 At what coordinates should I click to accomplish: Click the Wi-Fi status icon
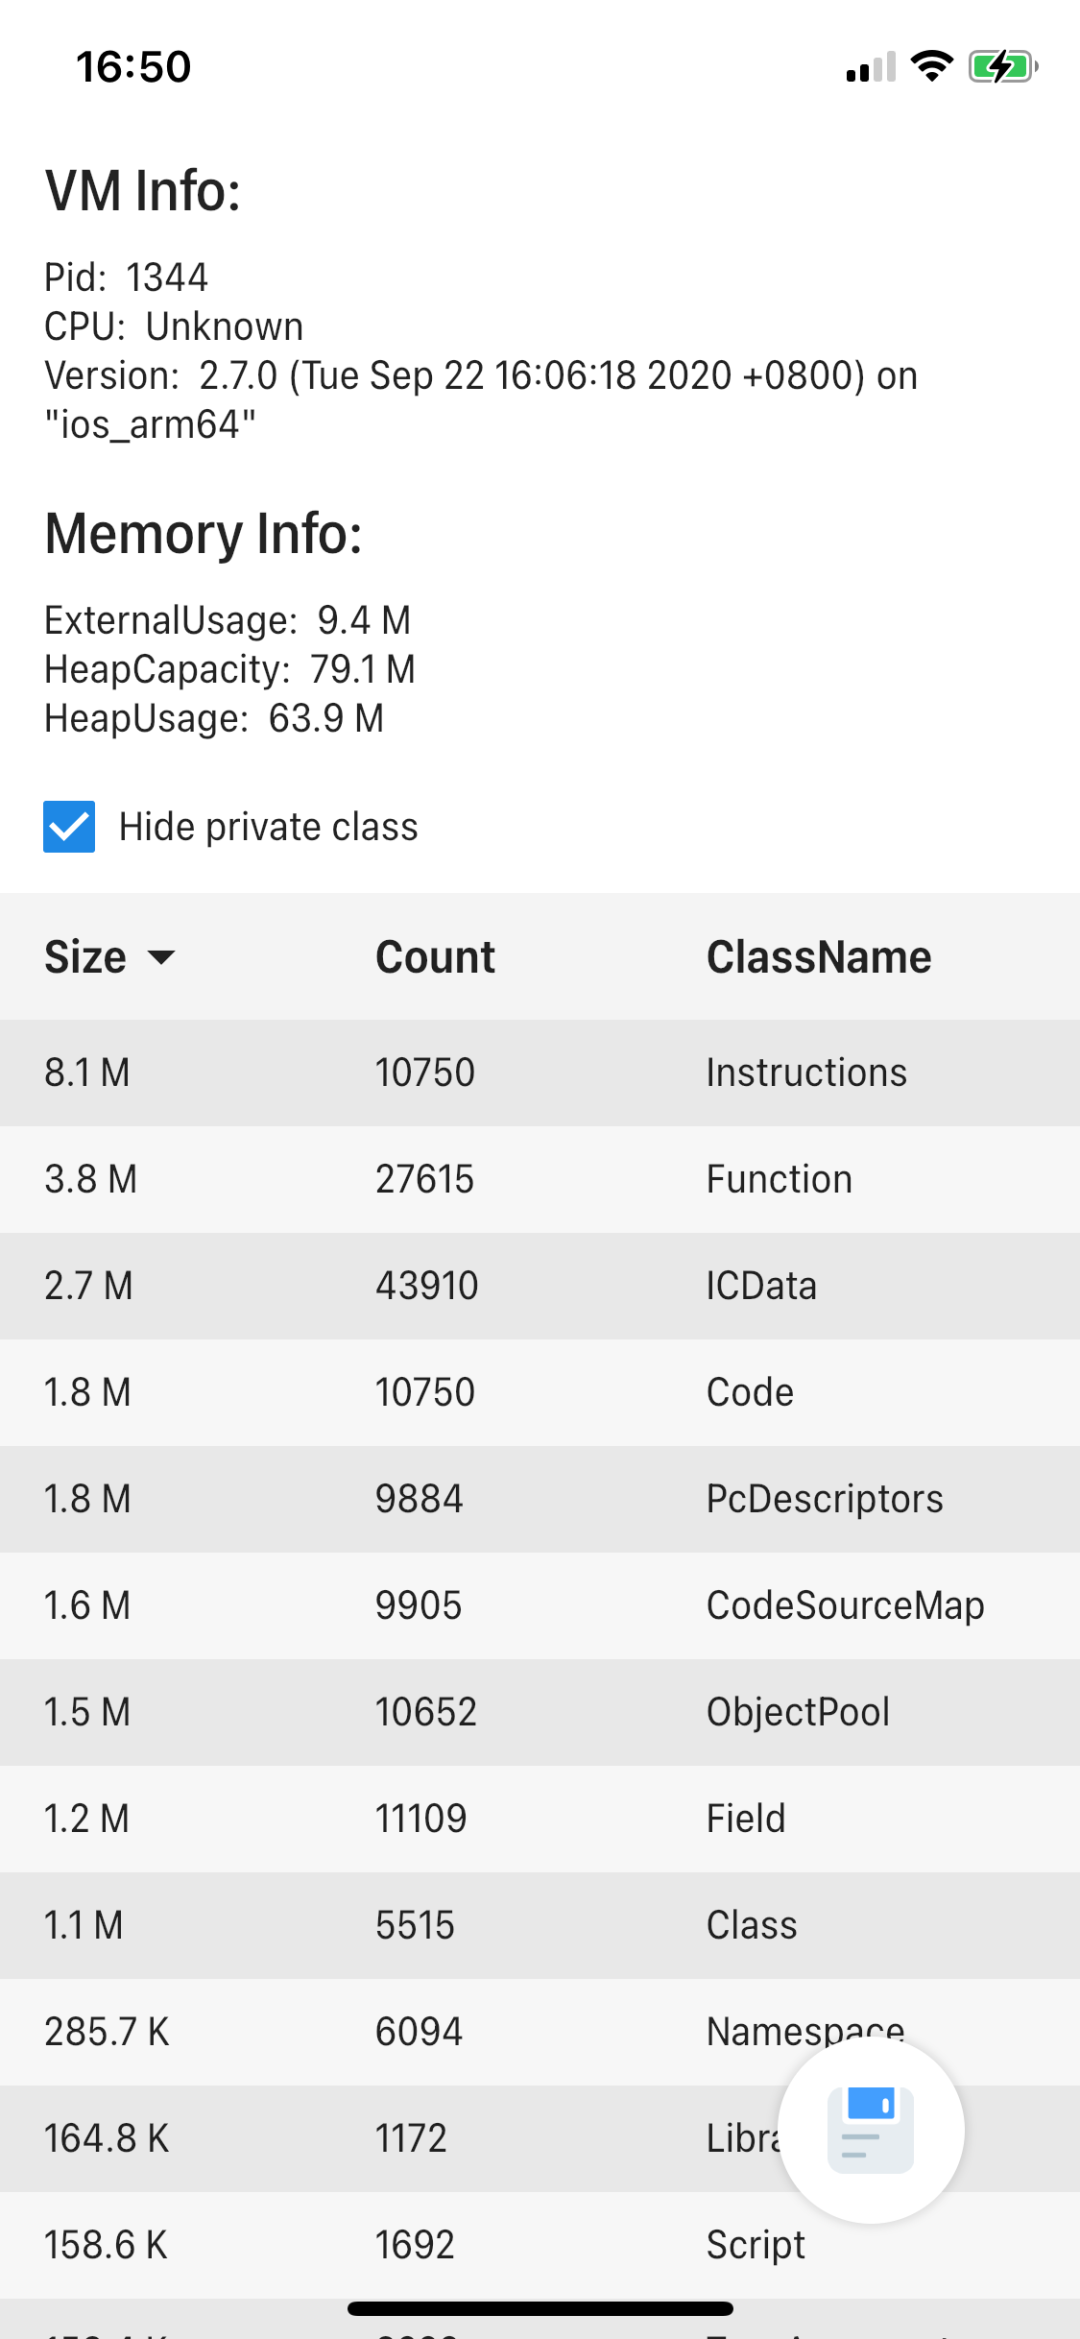click(932, 67)
